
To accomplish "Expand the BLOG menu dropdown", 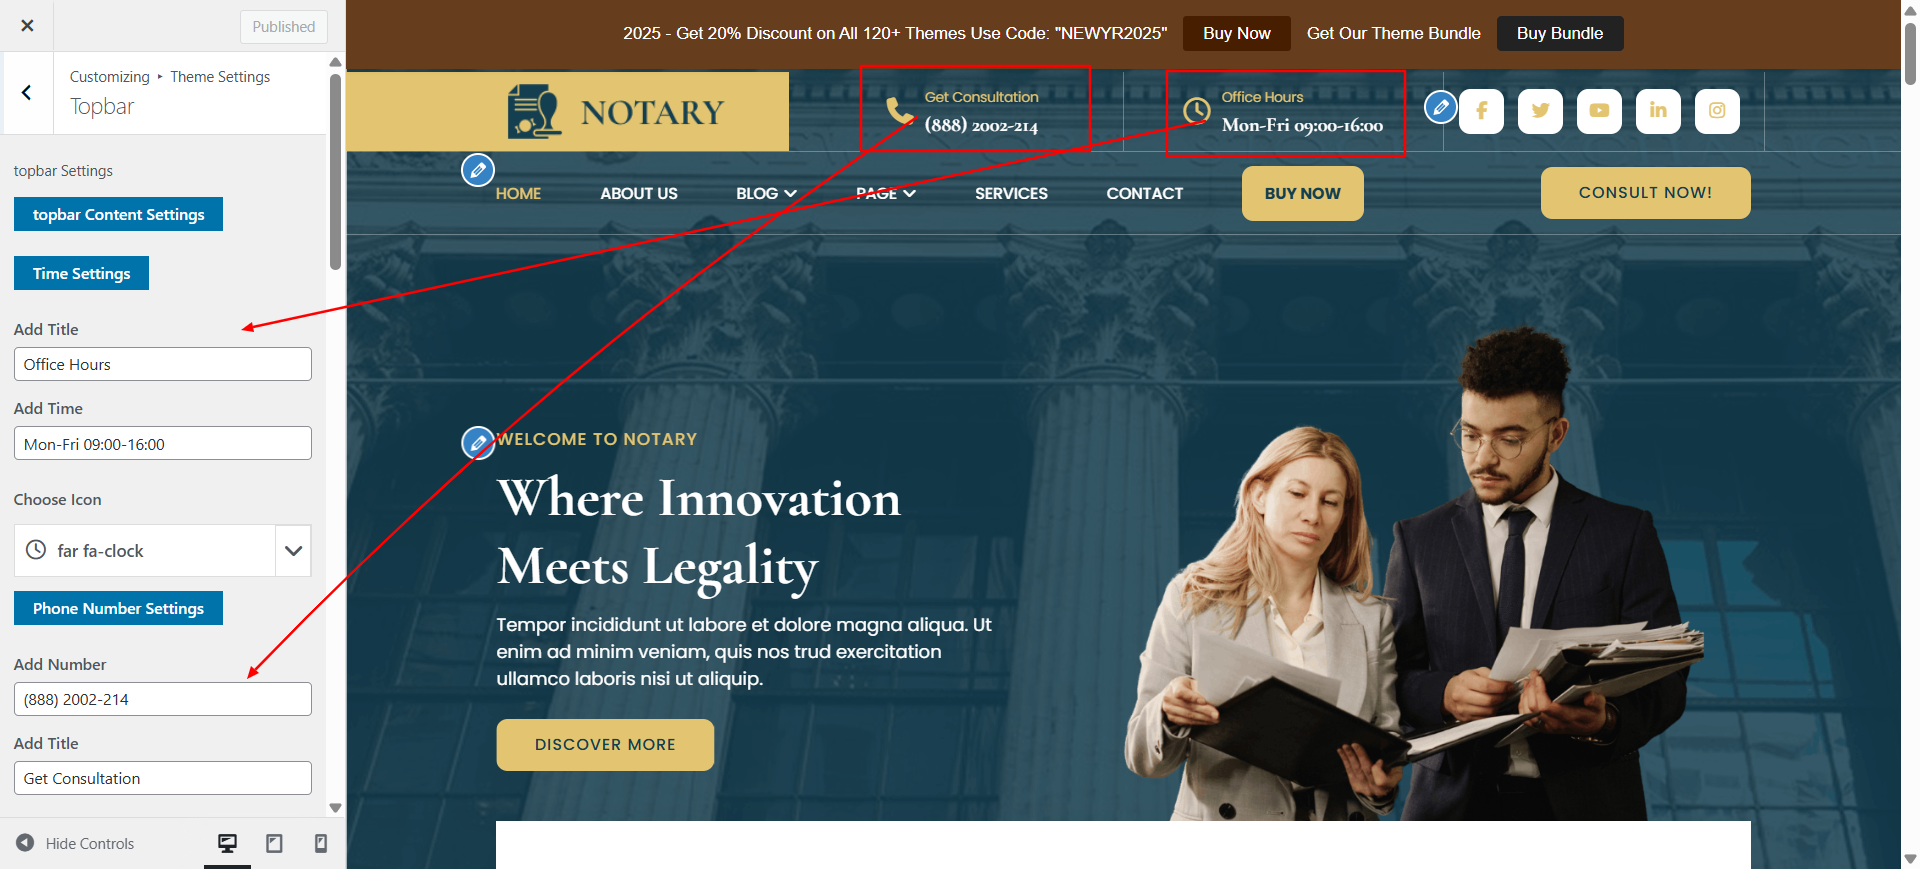I will pos(766,194).
